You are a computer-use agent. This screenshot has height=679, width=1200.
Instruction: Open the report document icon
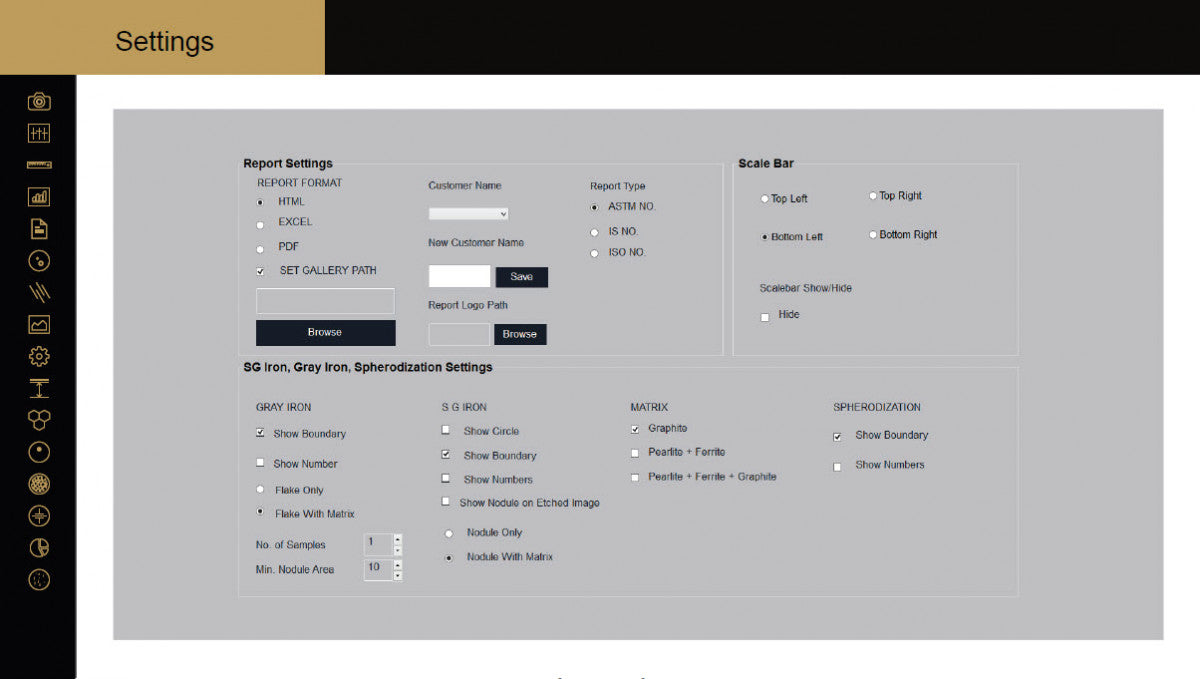point(38,228)
